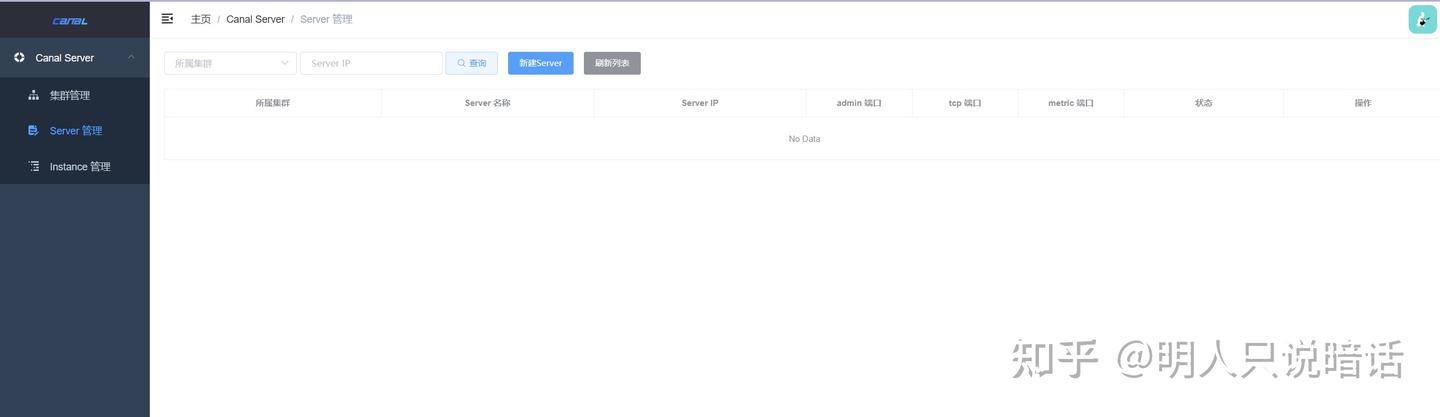The image size is (1440, 417).
Task: Click the Server IP column header
Action: tap(700, 103)
